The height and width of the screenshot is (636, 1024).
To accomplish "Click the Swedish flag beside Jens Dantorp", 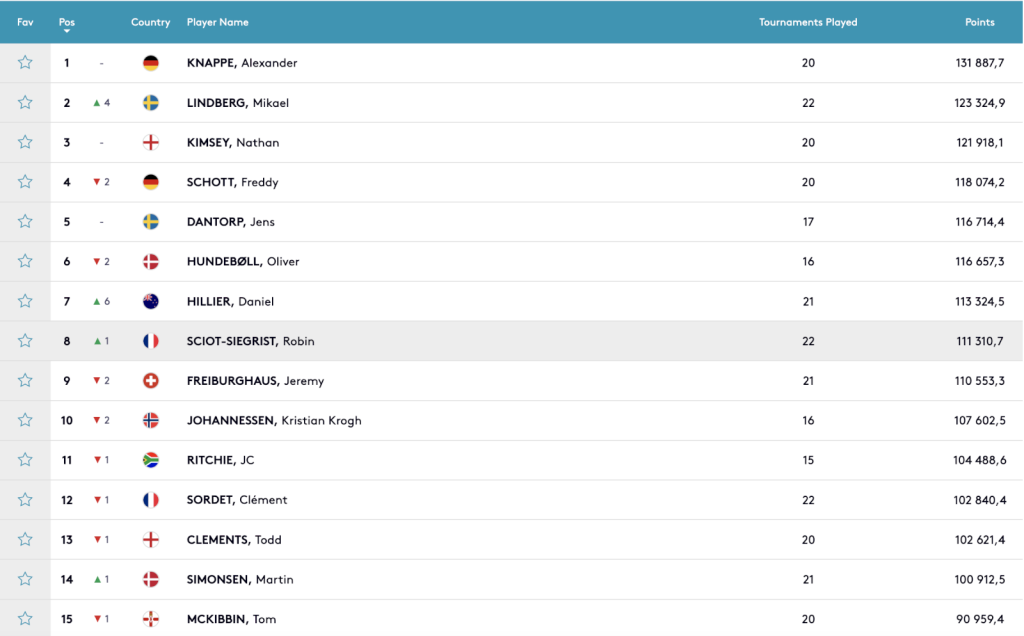I will pos(151,222).
